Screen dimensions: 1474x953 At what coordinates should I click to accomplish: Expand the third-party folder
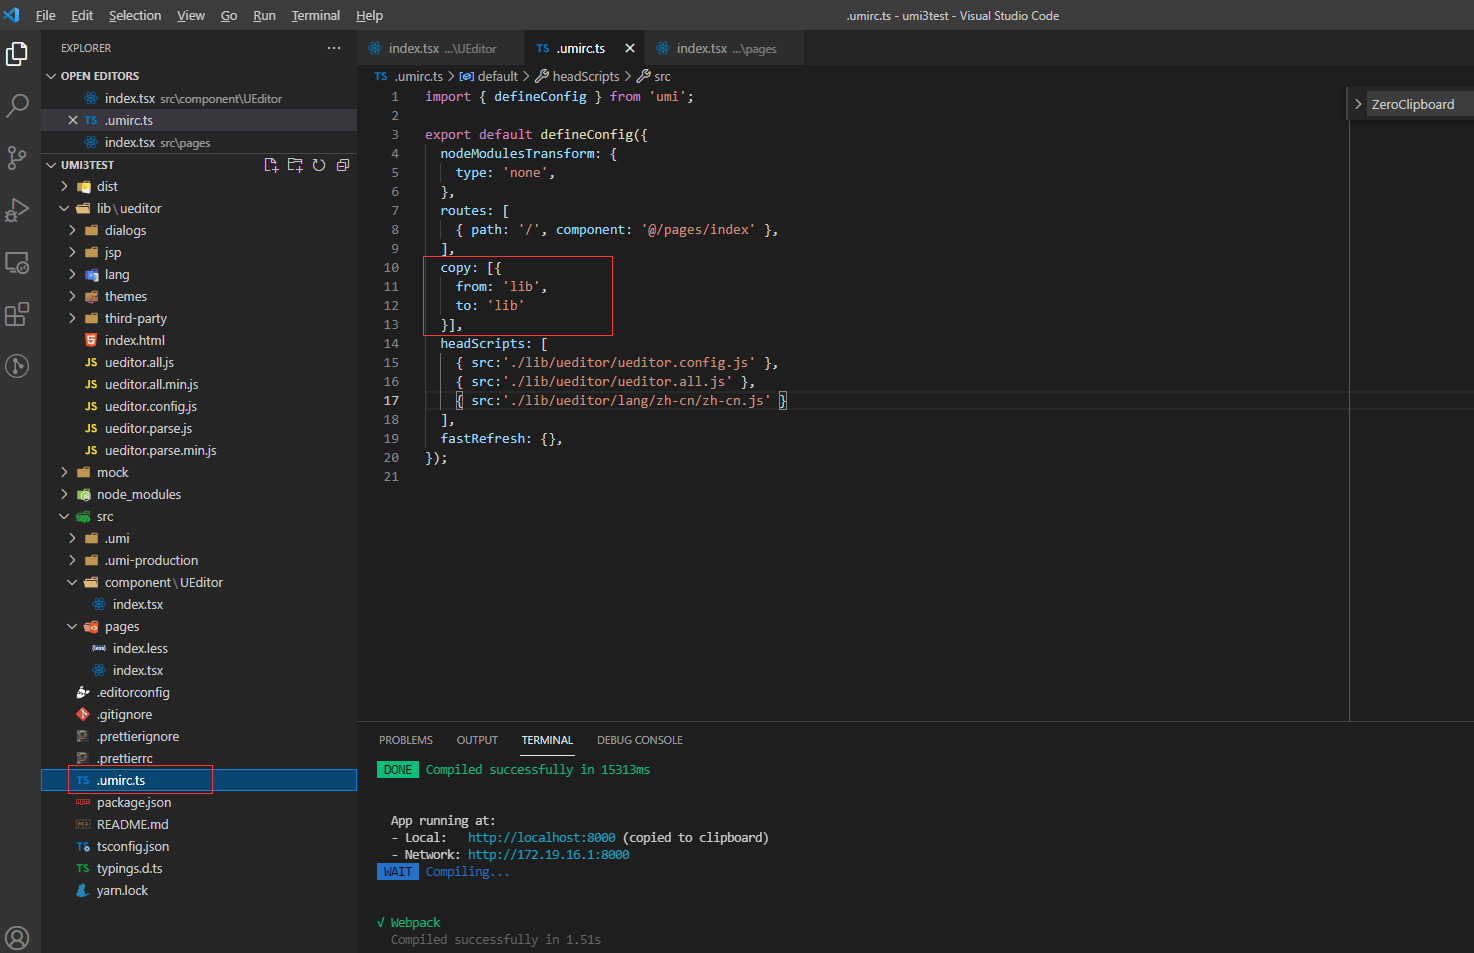tap(199, 318)
